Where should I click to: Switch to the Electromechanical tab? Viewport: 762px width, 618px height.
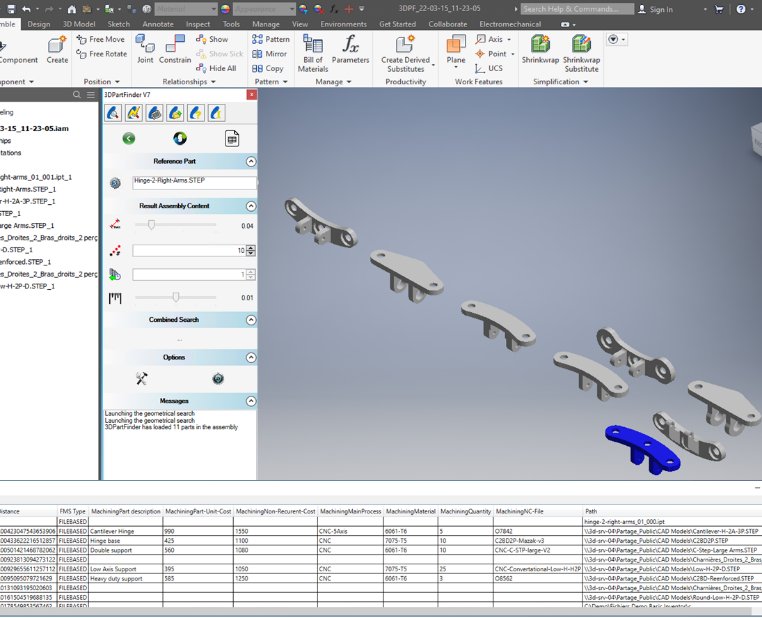[509, 24]
